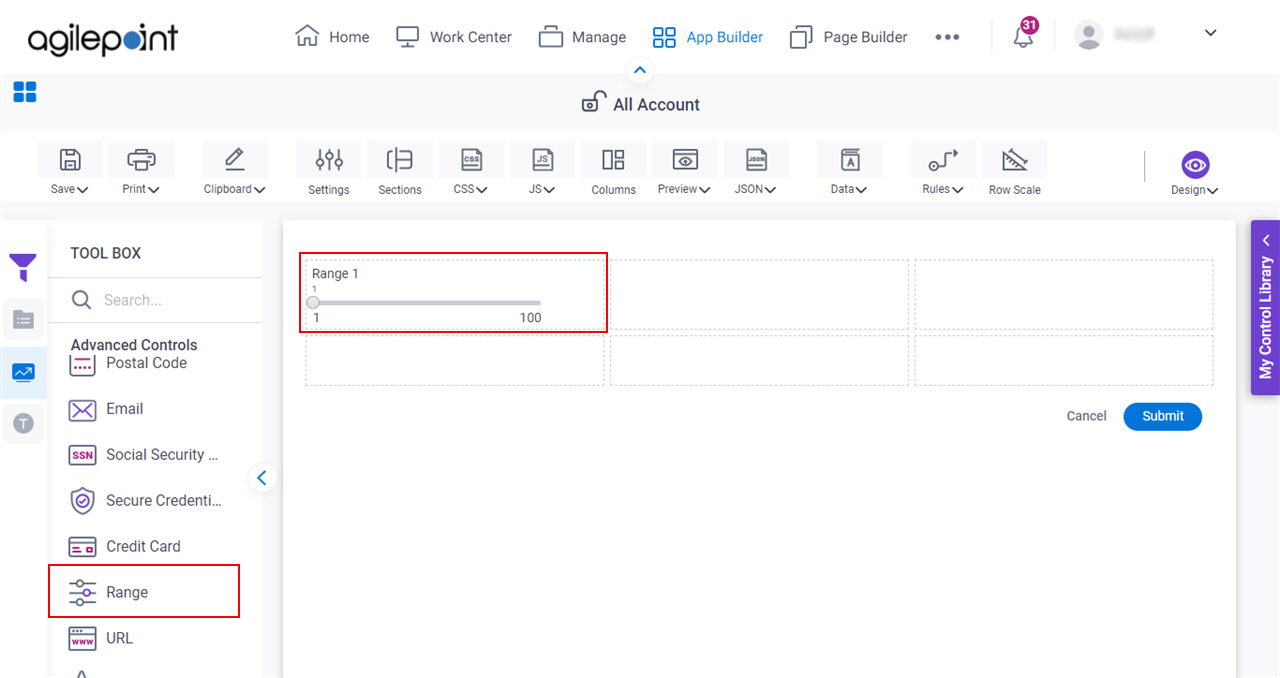This screenshot has width=1280, height=678.
Task: Open the more options ellipsis menu
Action: [x=947, y=37]
